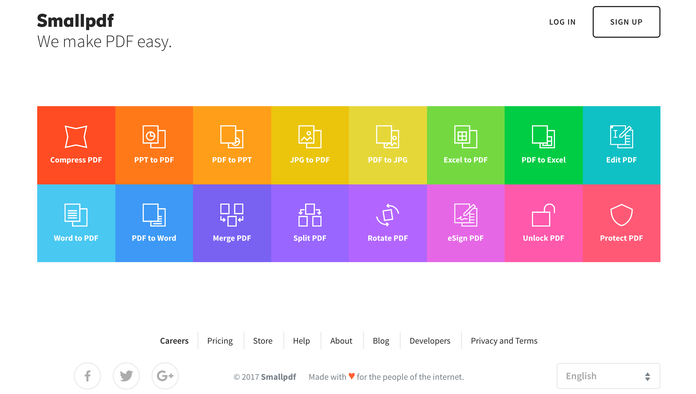Viewport: 696px width, 394px height.
Task: Open the eSign PDF tool icon
Action: point(466,215)
